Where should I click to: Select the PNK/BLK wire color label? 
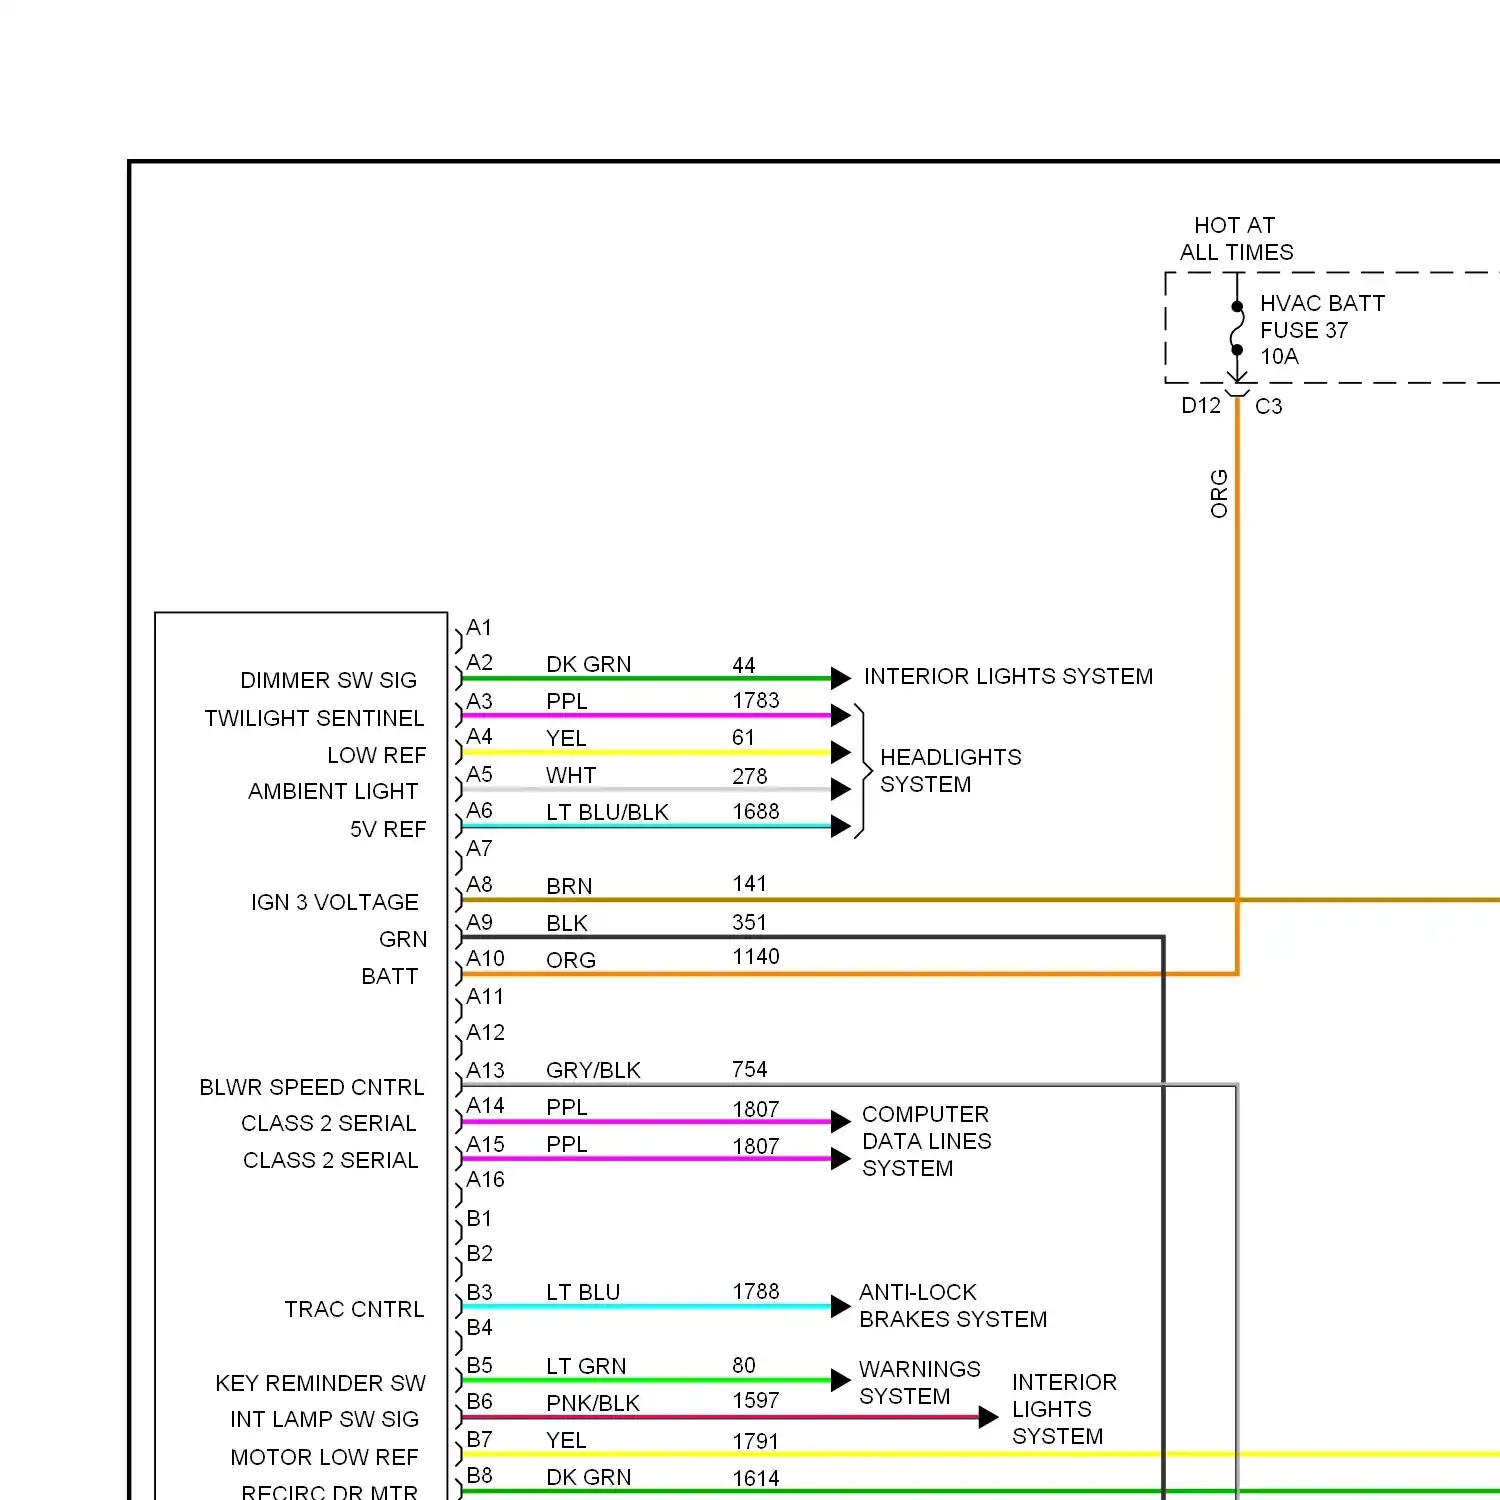[x=592, y=1403]
